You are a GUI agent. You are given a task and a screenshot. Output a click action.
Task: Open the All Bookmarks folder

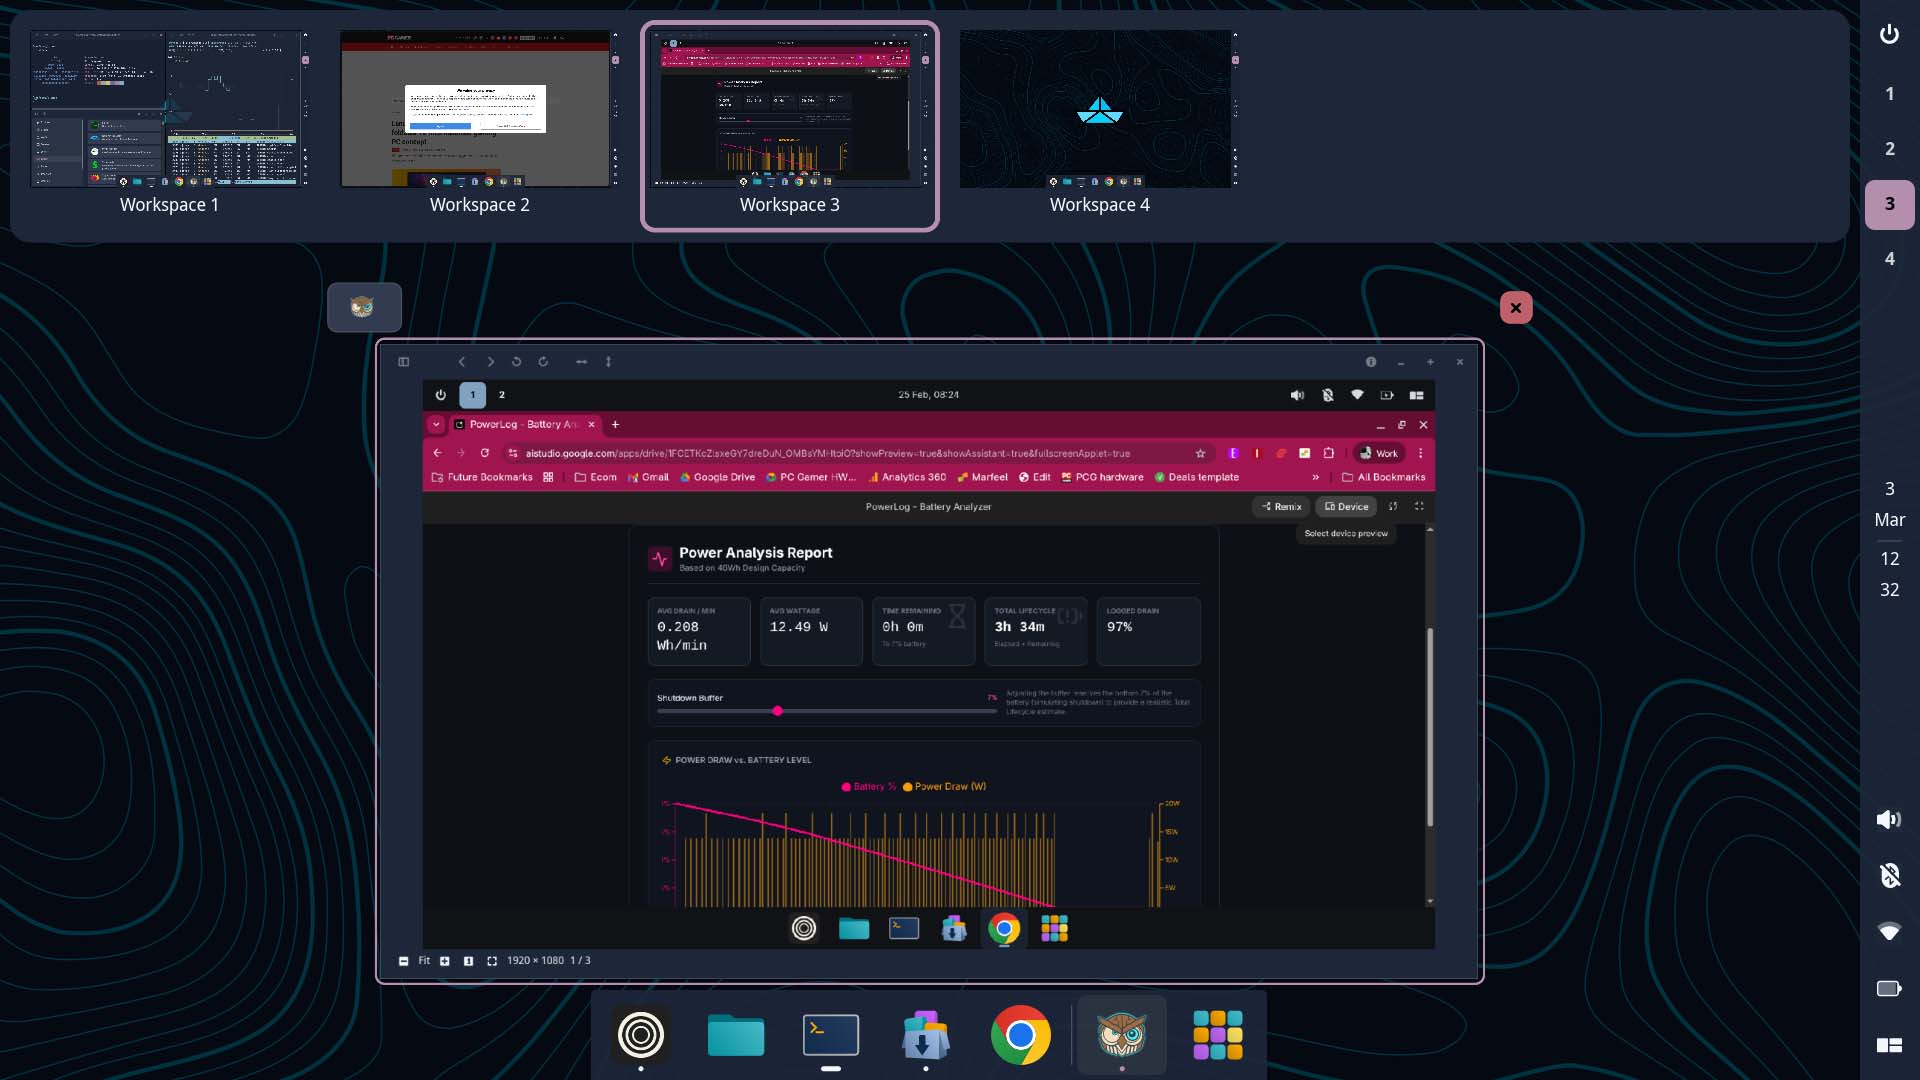1384,477
